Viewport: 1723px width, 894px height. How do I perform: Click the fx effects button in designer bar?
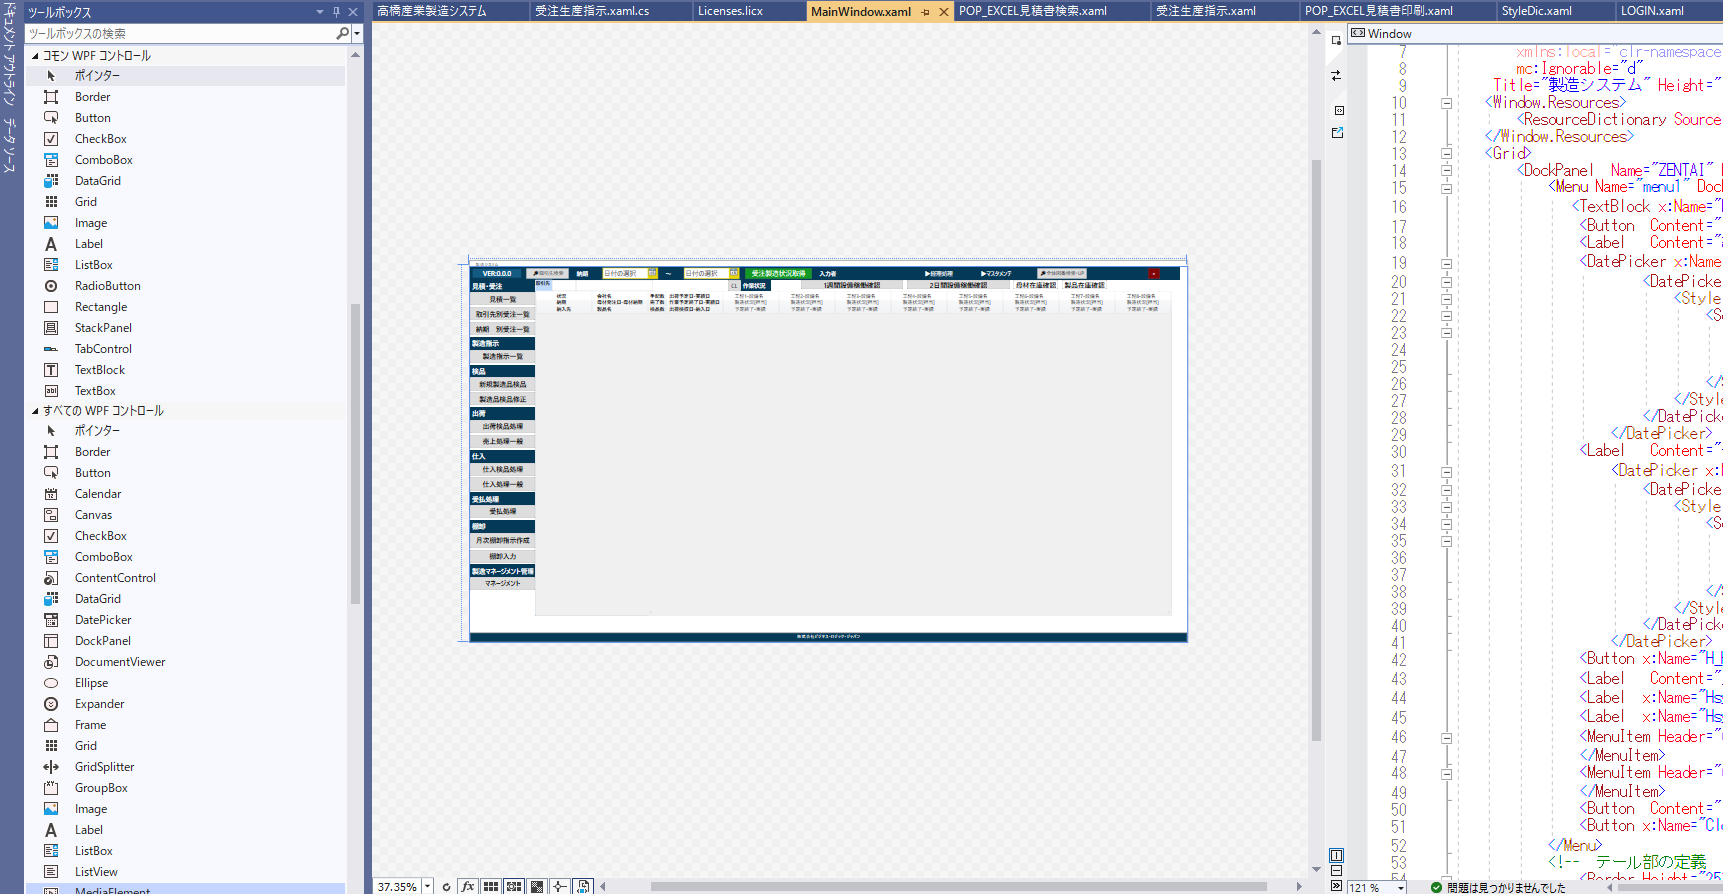click(467, 887)
